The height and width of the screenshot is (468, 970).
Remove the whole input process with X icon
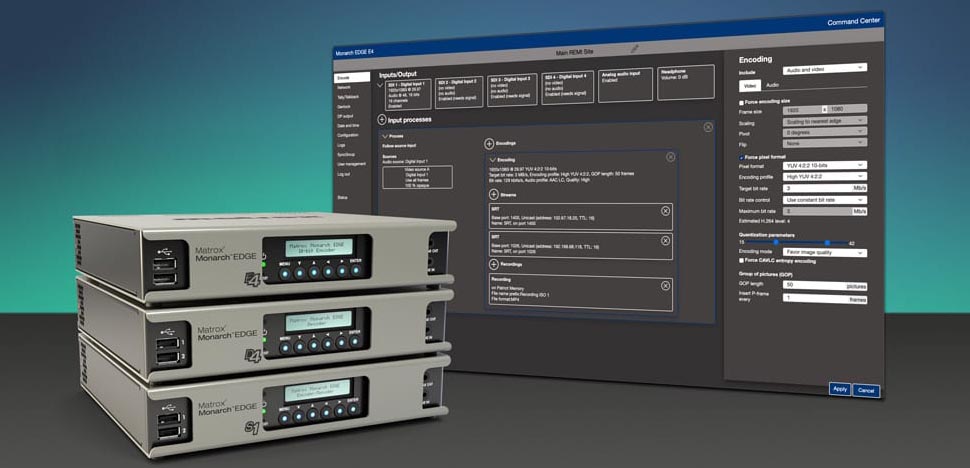click(x=708, y=127)
